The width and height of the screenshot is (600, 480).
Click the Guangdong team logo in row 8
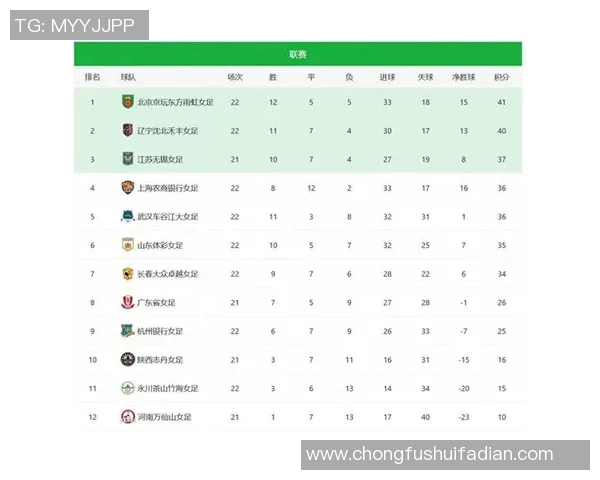click(127, 302)
